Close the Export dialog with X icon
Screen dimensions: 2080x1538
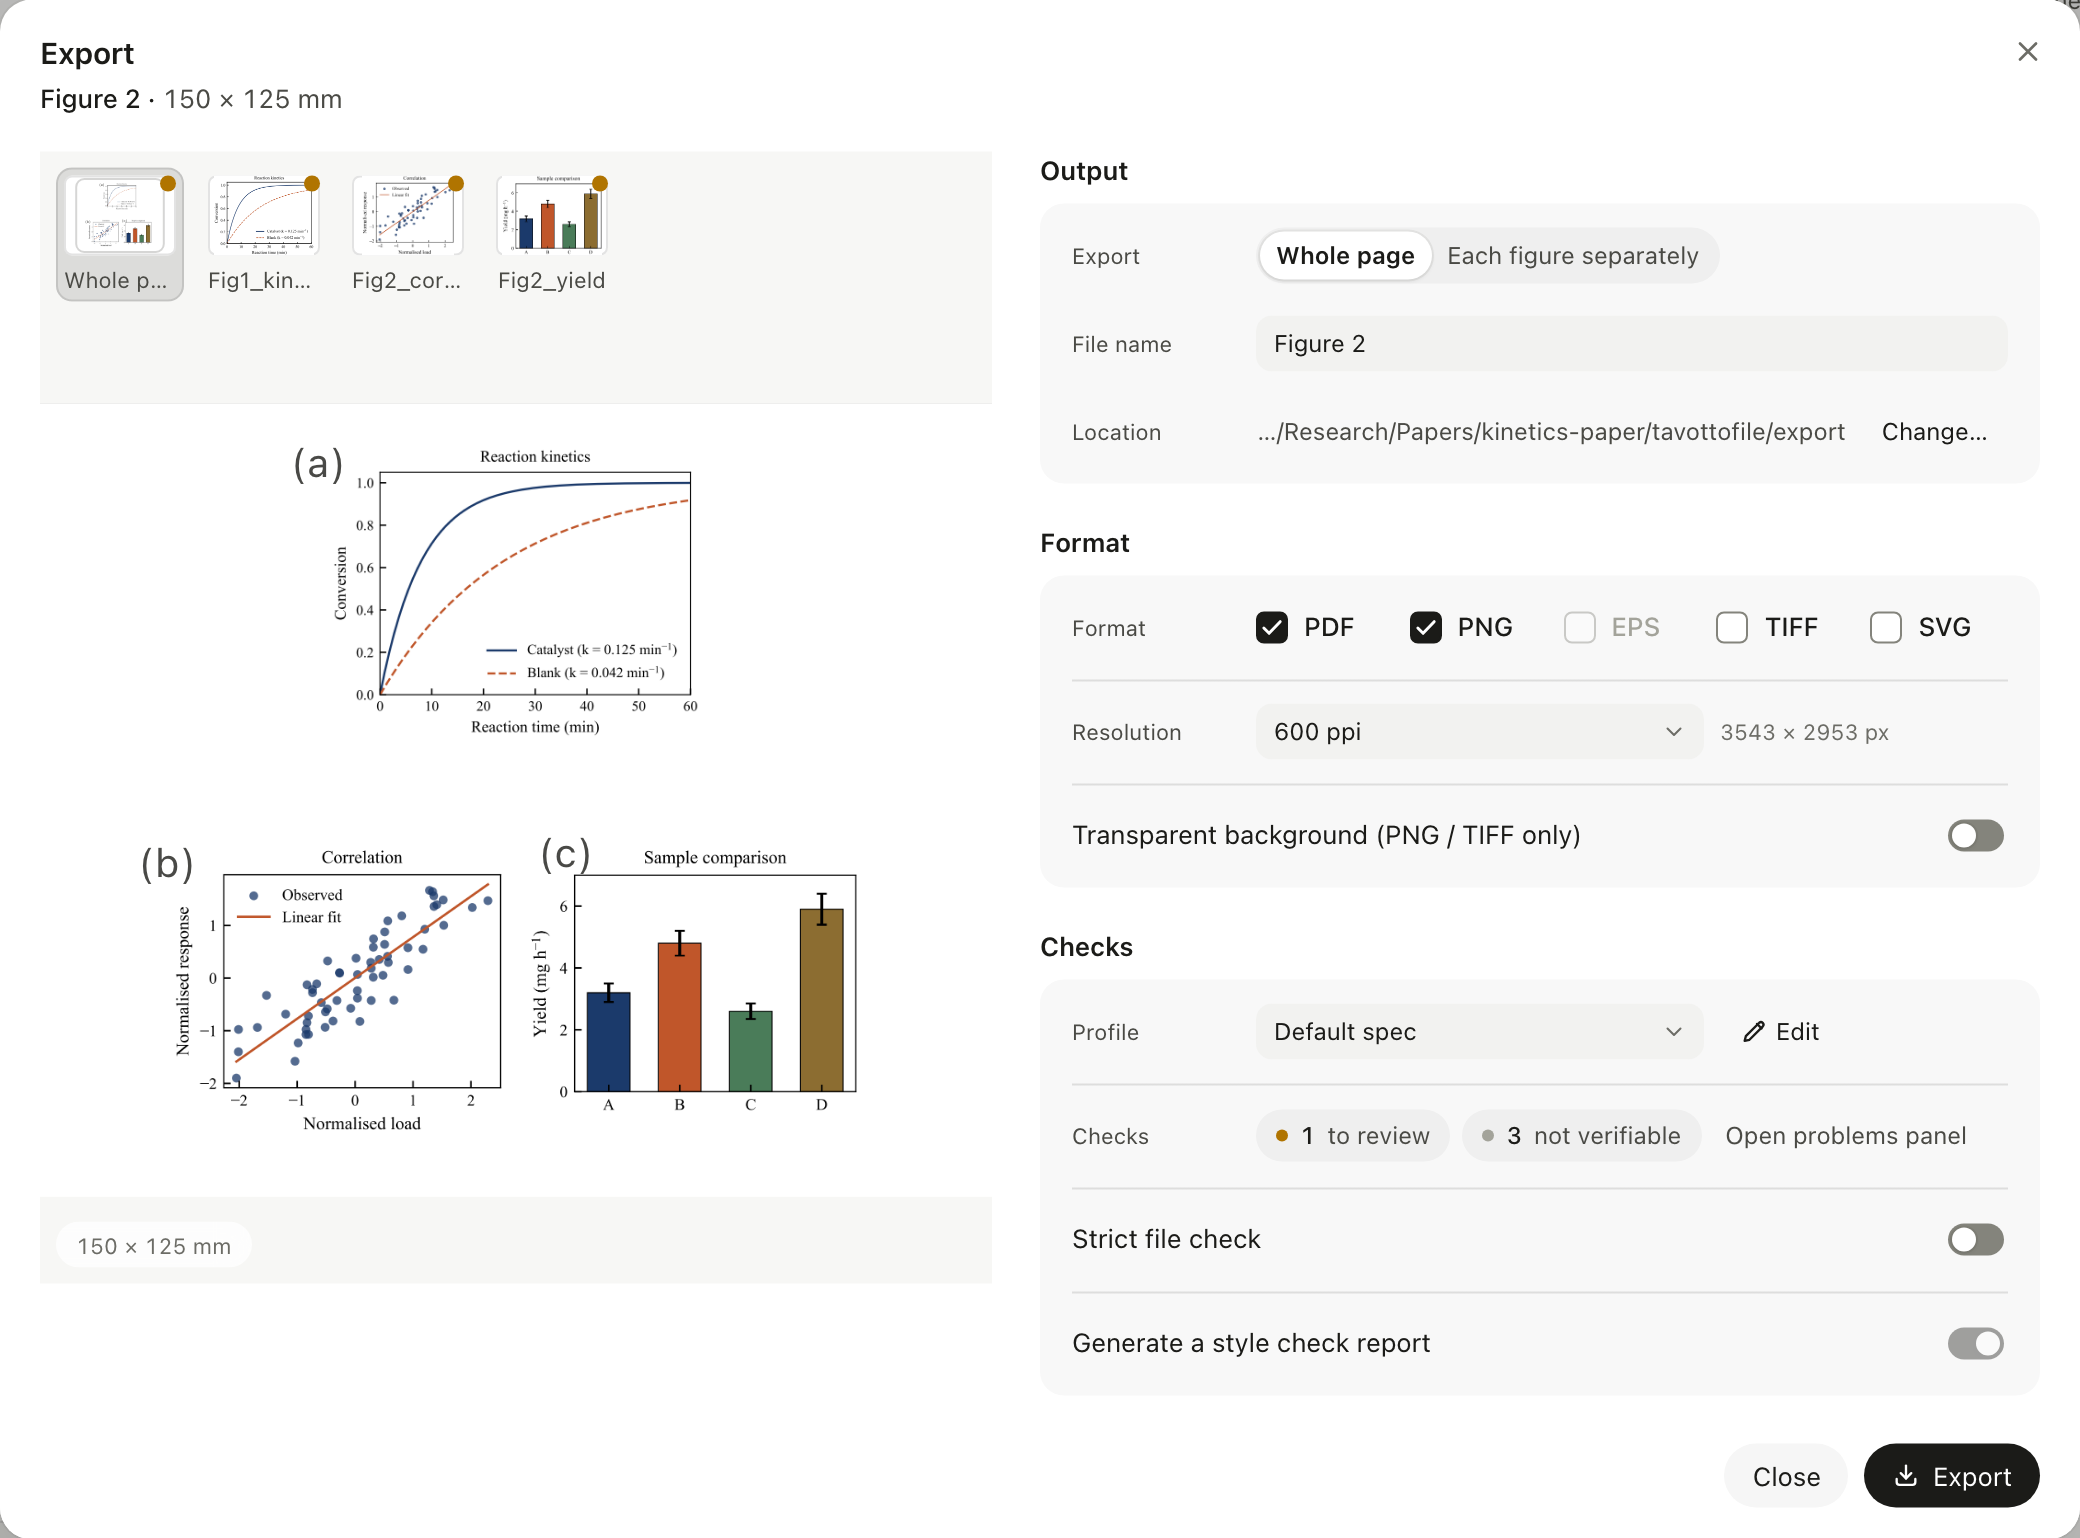[x=2027, y=52]
